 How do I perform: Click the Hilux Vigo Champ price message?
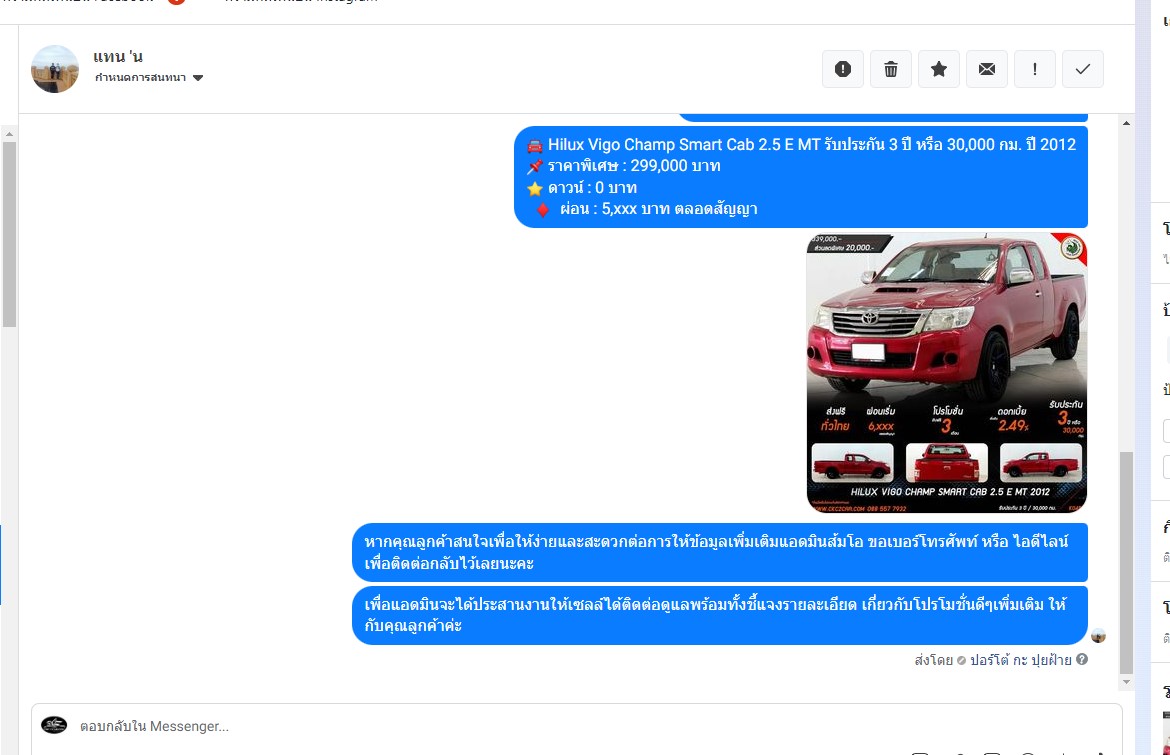pos(801,177)
